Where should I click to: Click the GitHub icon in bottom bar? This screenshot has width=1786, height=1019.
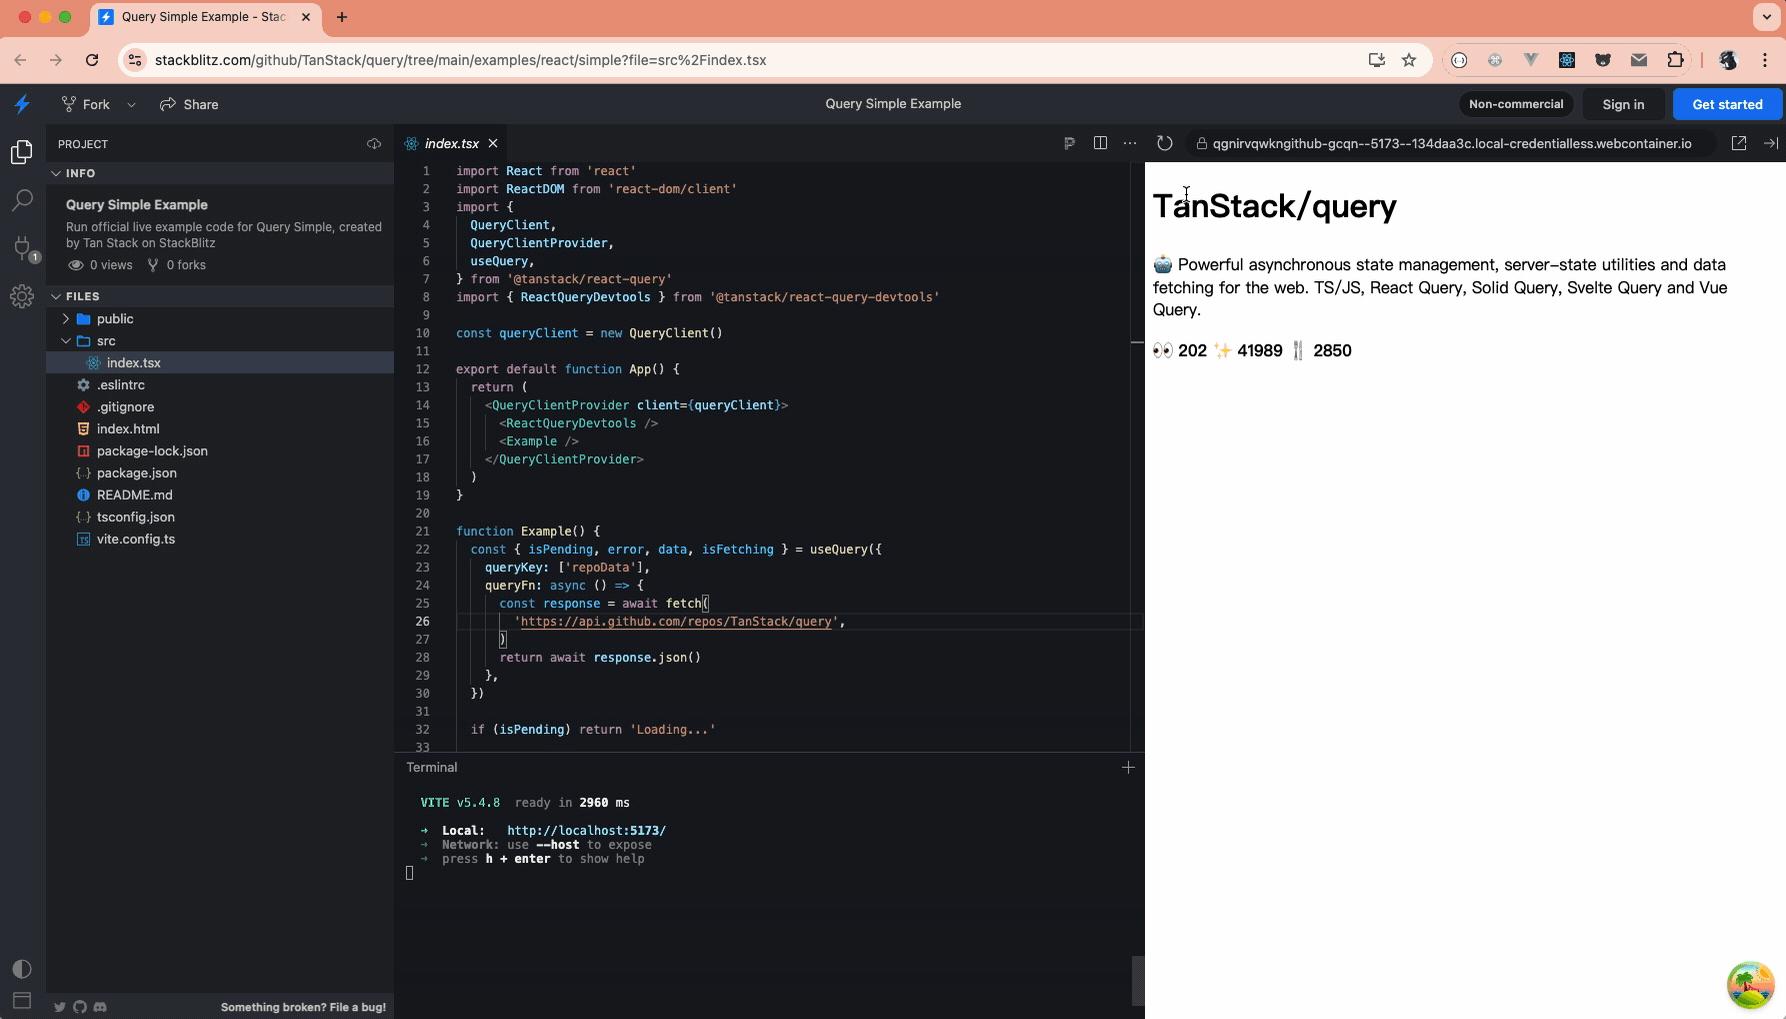tap(80, 1007)
